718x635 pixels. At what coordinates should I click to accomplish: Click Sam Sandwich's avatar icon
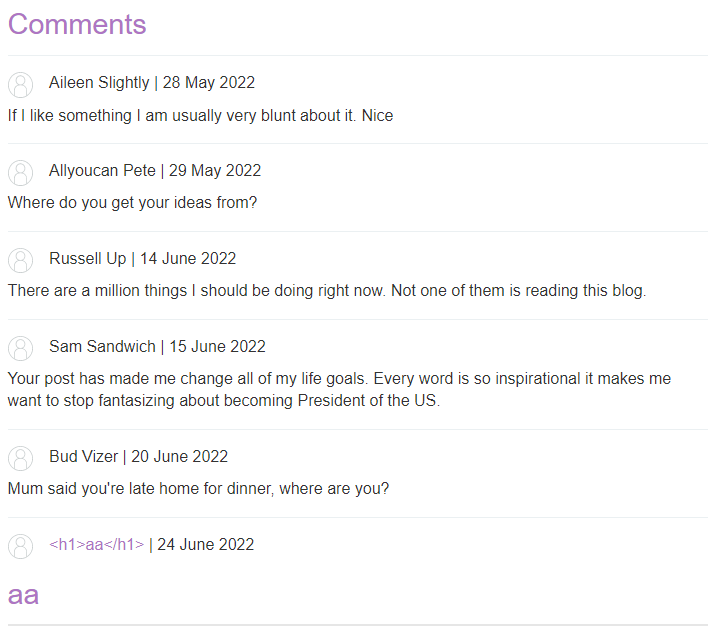coord(21,348)
